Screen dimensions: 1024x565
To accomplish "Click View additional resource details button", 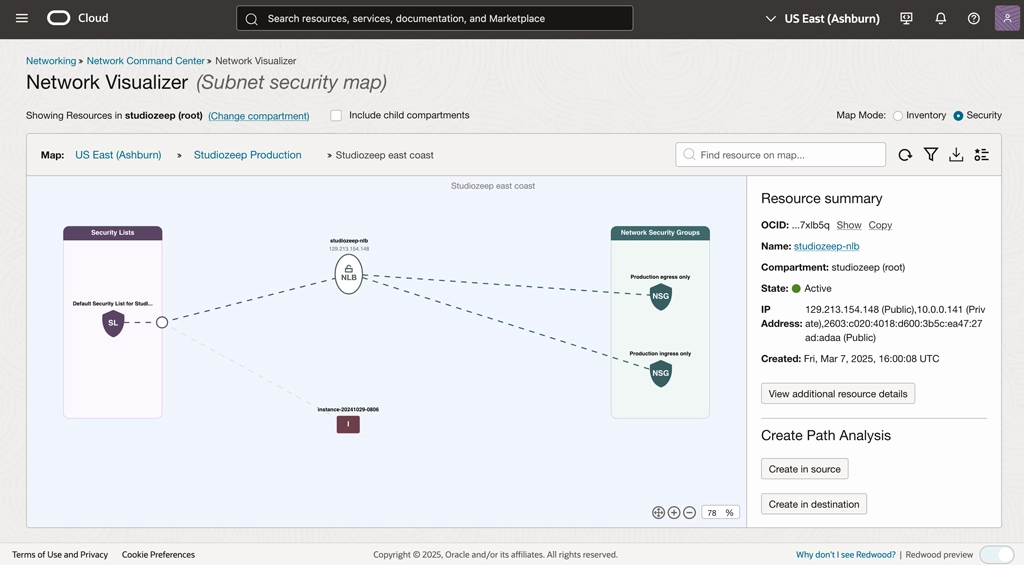I will tap(837, 394).
